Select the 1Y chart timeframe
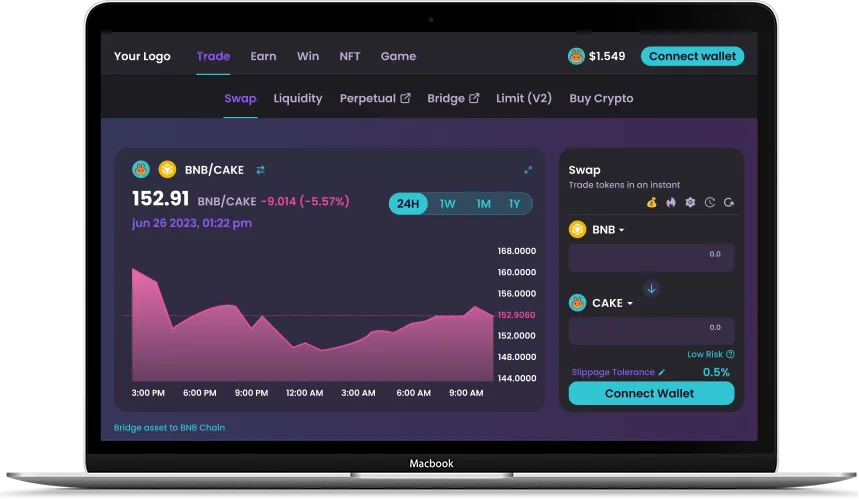Image resolution: width=859 pixels, height=500 pixels. 514,204
